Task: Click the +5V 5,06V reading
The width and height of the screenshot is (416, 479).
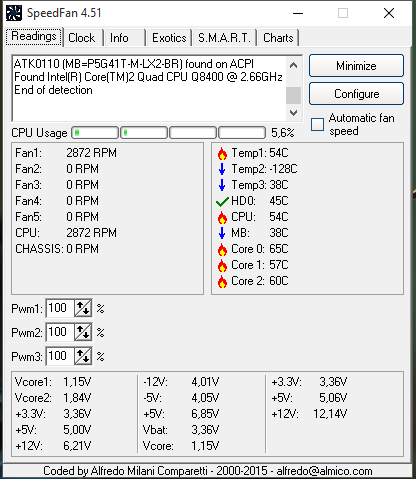Action: pos(309,398)
